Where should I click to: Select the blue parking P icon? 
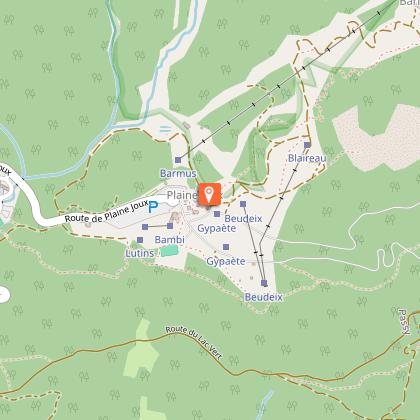153,207
